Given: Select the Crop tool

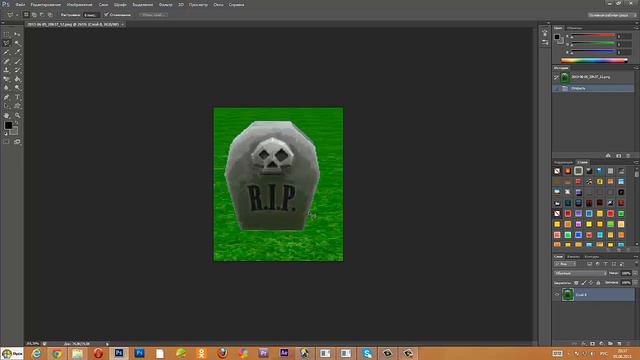Looking at the screenshot, I should pyautogui.click(x=7, y=52).
